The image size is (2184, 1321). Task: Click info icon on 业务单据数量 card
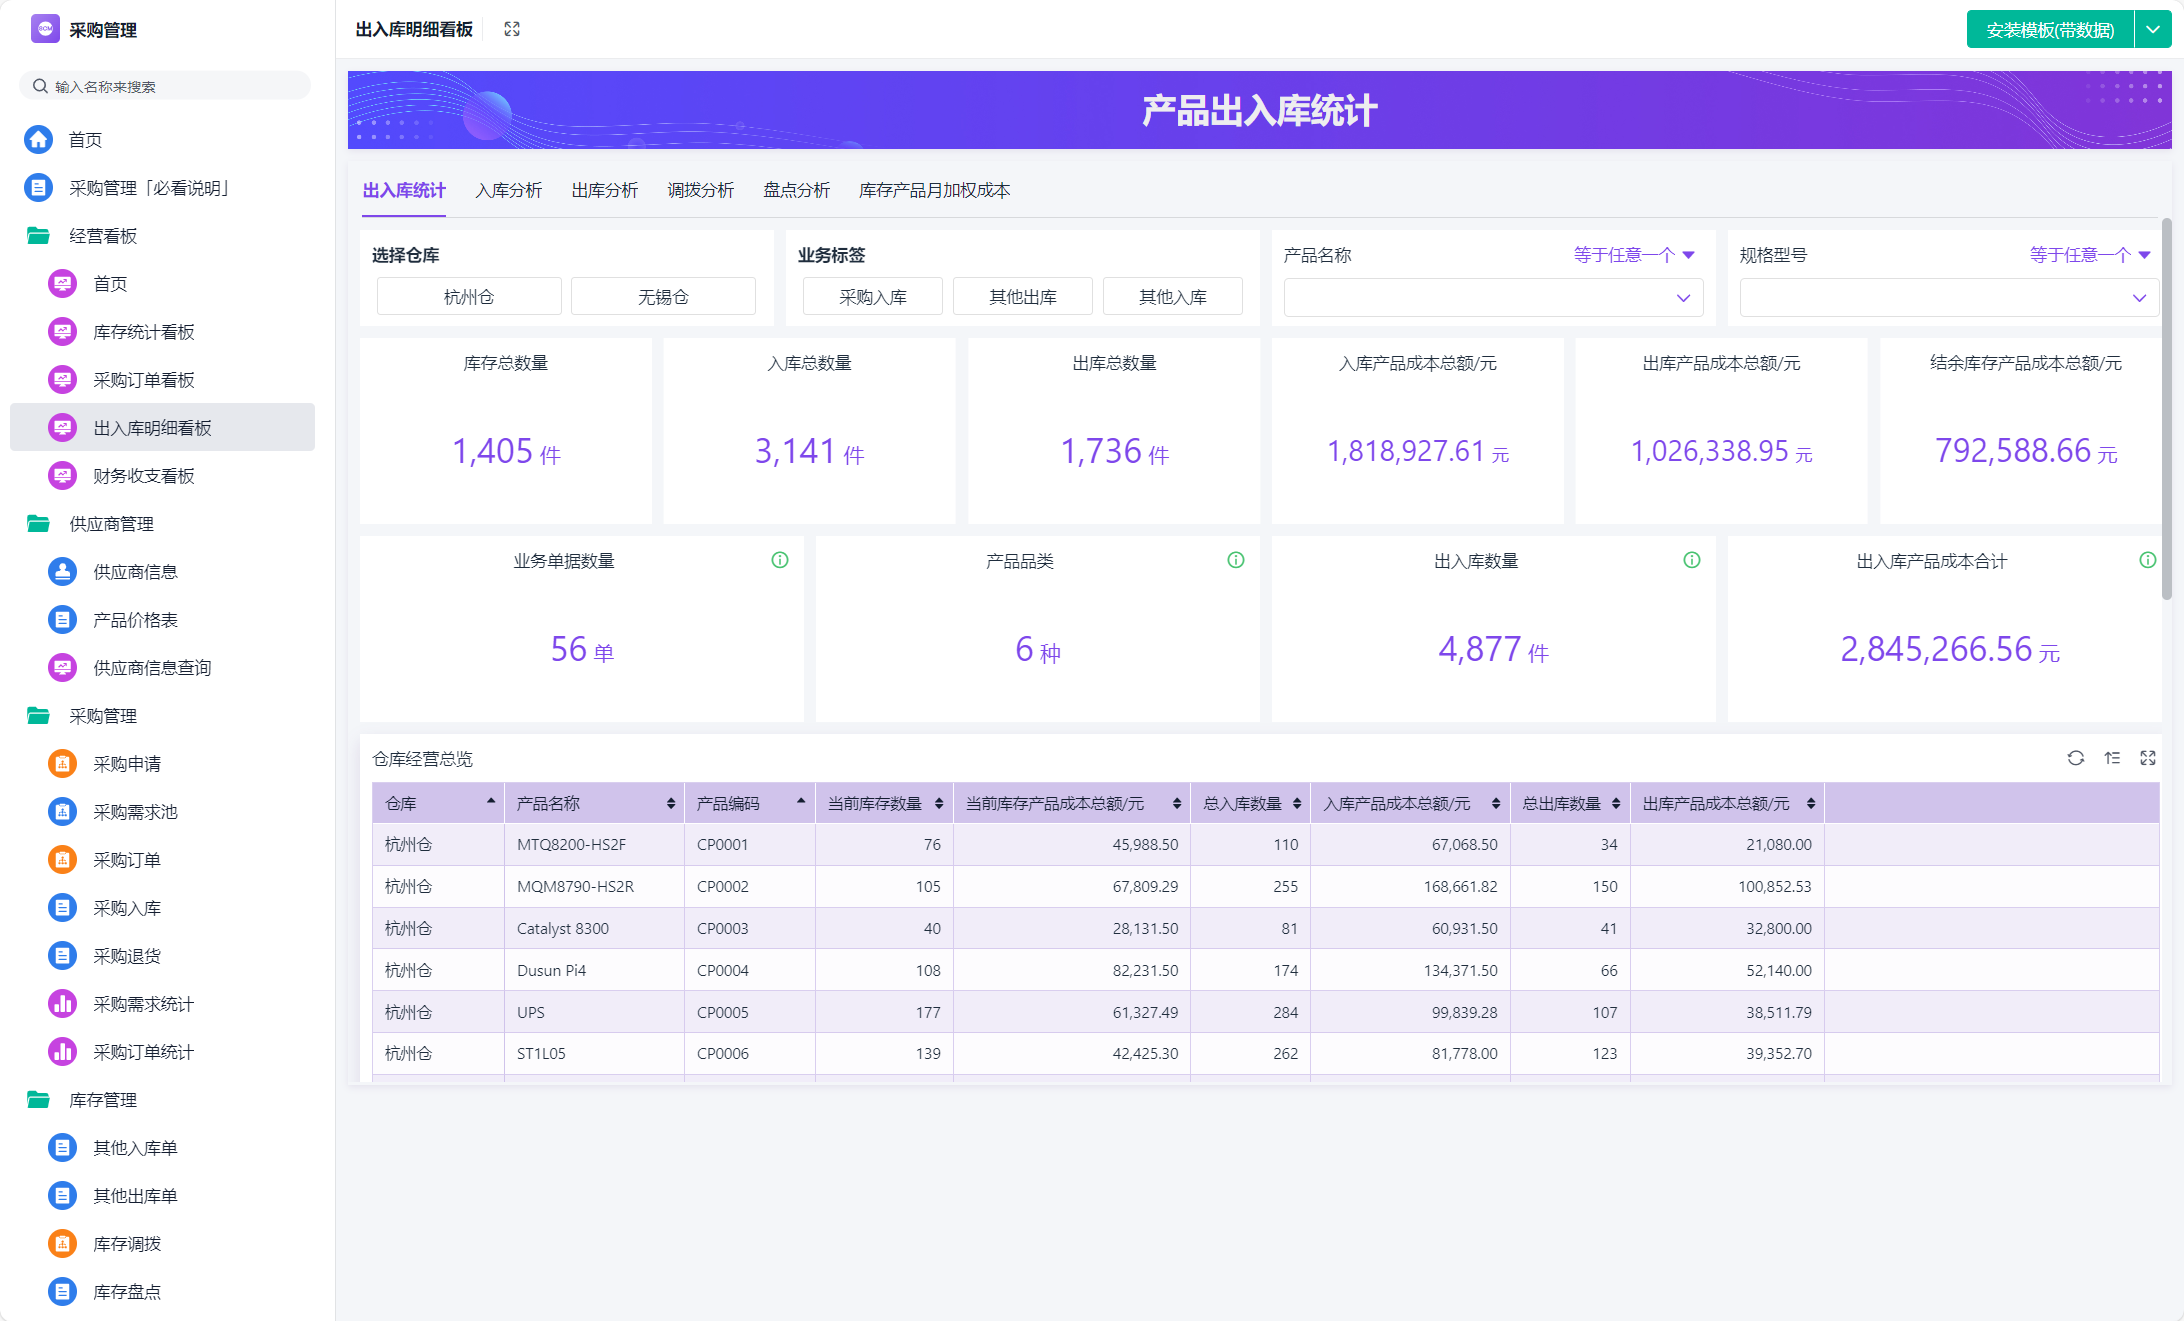(x=780, y=560)
